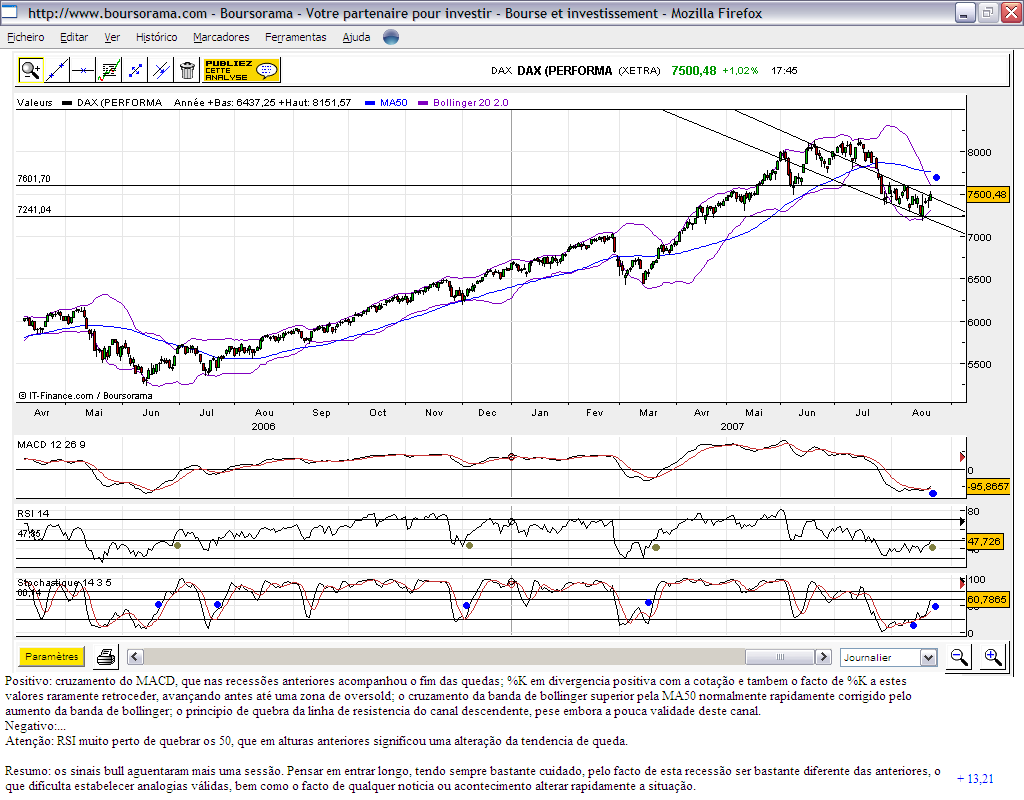Minimize the Firefox window

965,12
